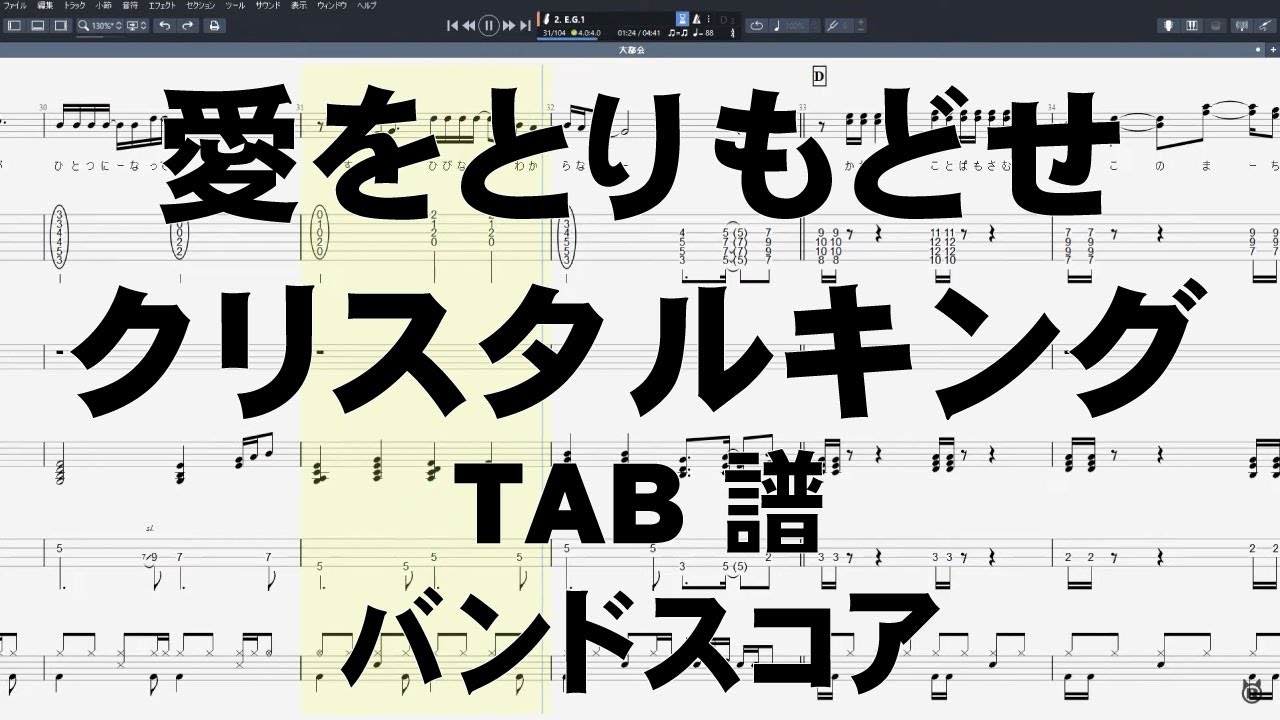Select the current track name 2. E.G.1
1280x720 pixels.
(x=571, y=18)
